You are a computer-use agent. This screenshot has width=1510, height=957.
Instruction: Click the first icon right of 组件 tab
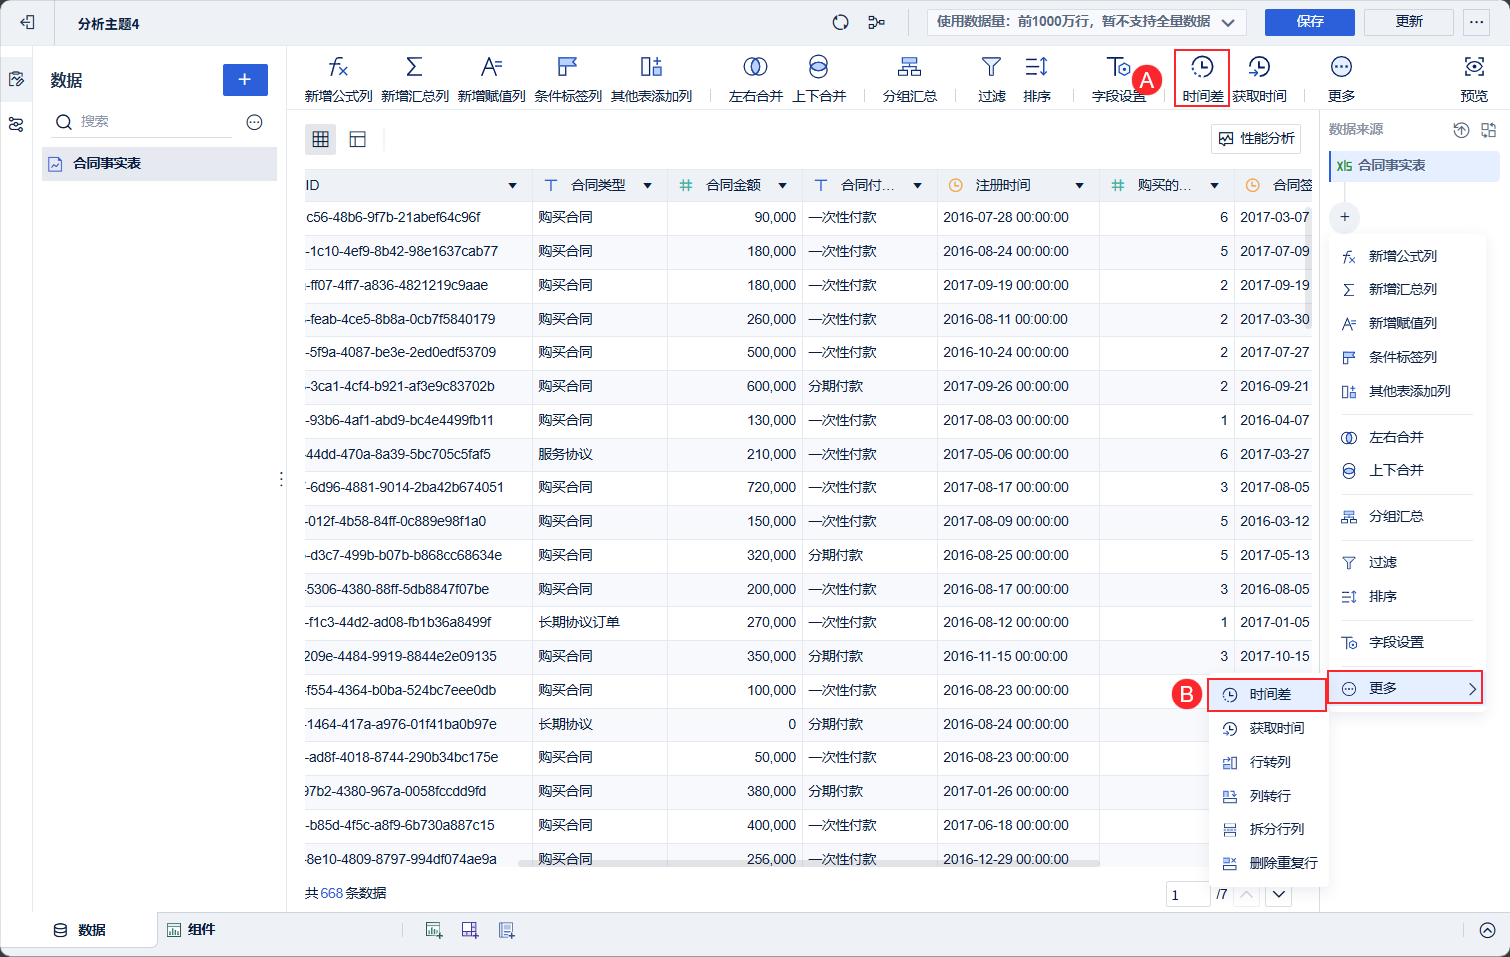(x=434, y=930)
